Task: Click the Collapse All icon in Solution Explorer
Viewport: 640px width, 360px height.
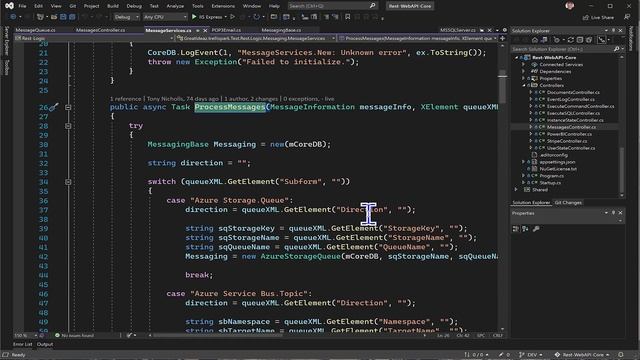Action: tap(580, 40)
